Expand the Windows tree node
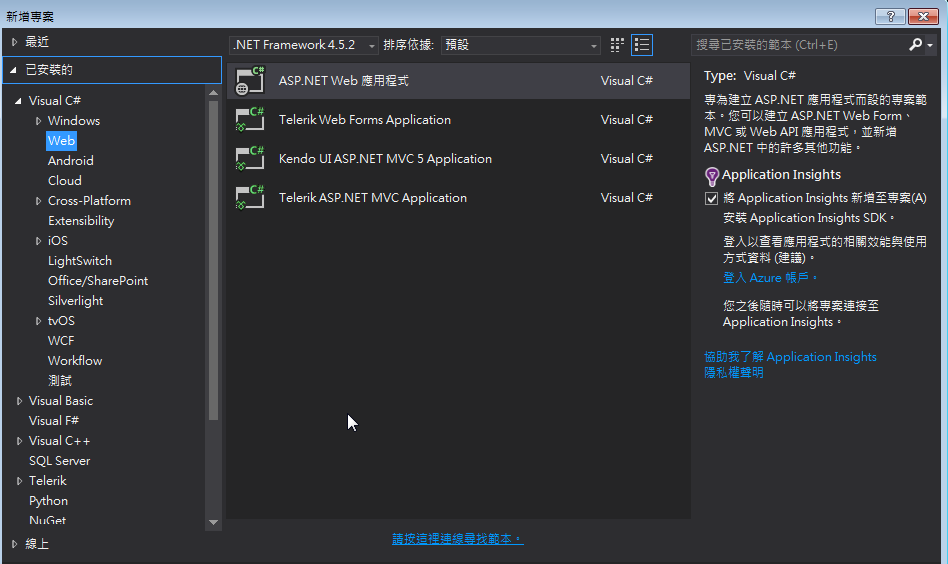 tap(38, 121)
